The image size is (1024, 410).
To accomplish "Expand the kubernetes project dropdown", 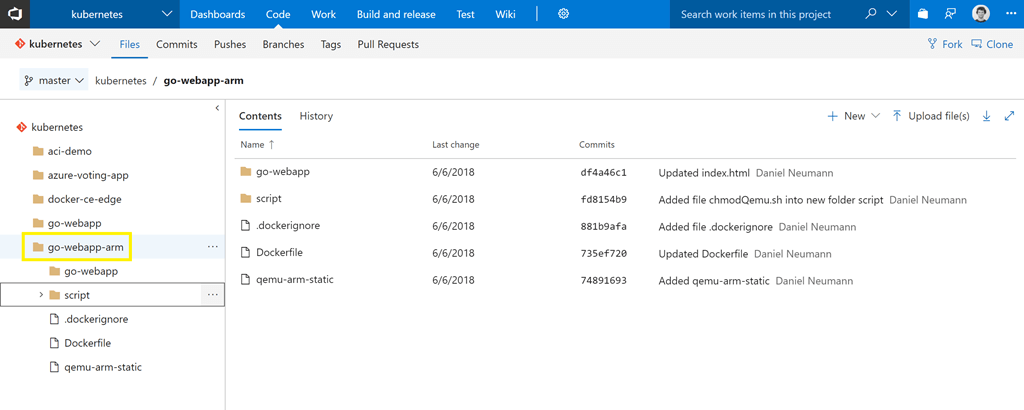I will (x=167, y=14).
